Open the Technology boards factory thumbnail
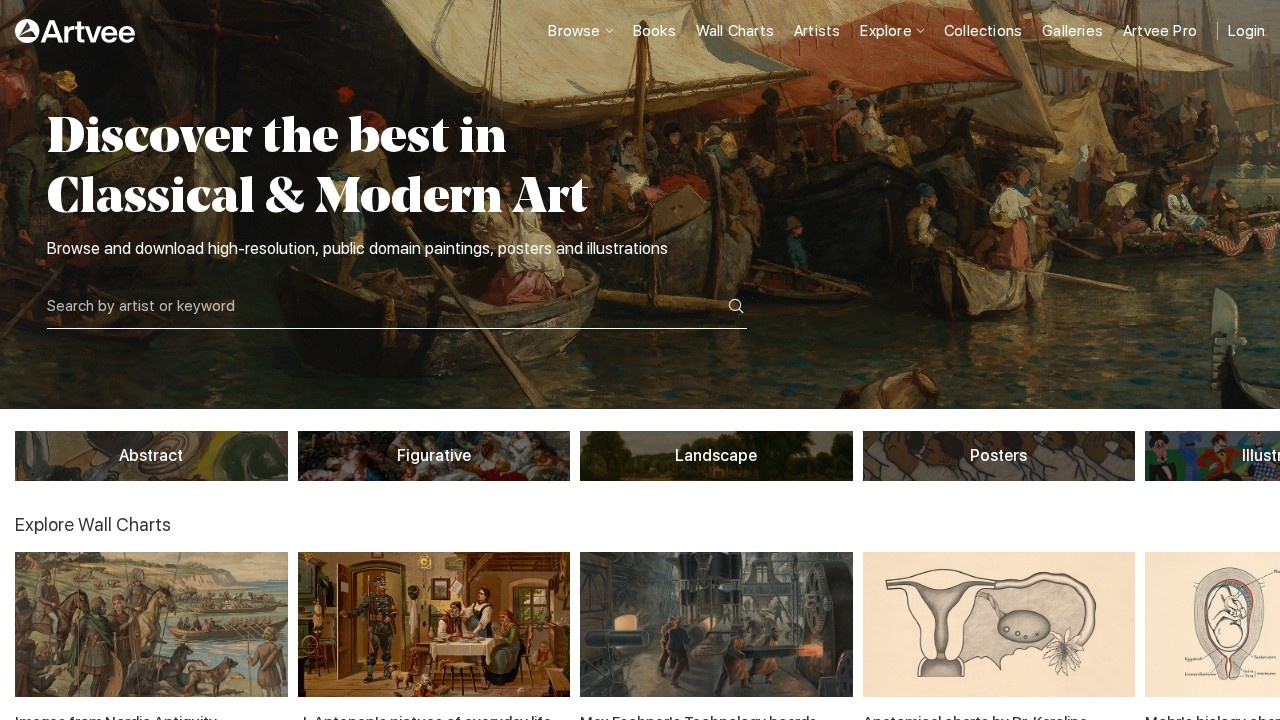The width and height of the screenshot is (1280, 720). 716,624
